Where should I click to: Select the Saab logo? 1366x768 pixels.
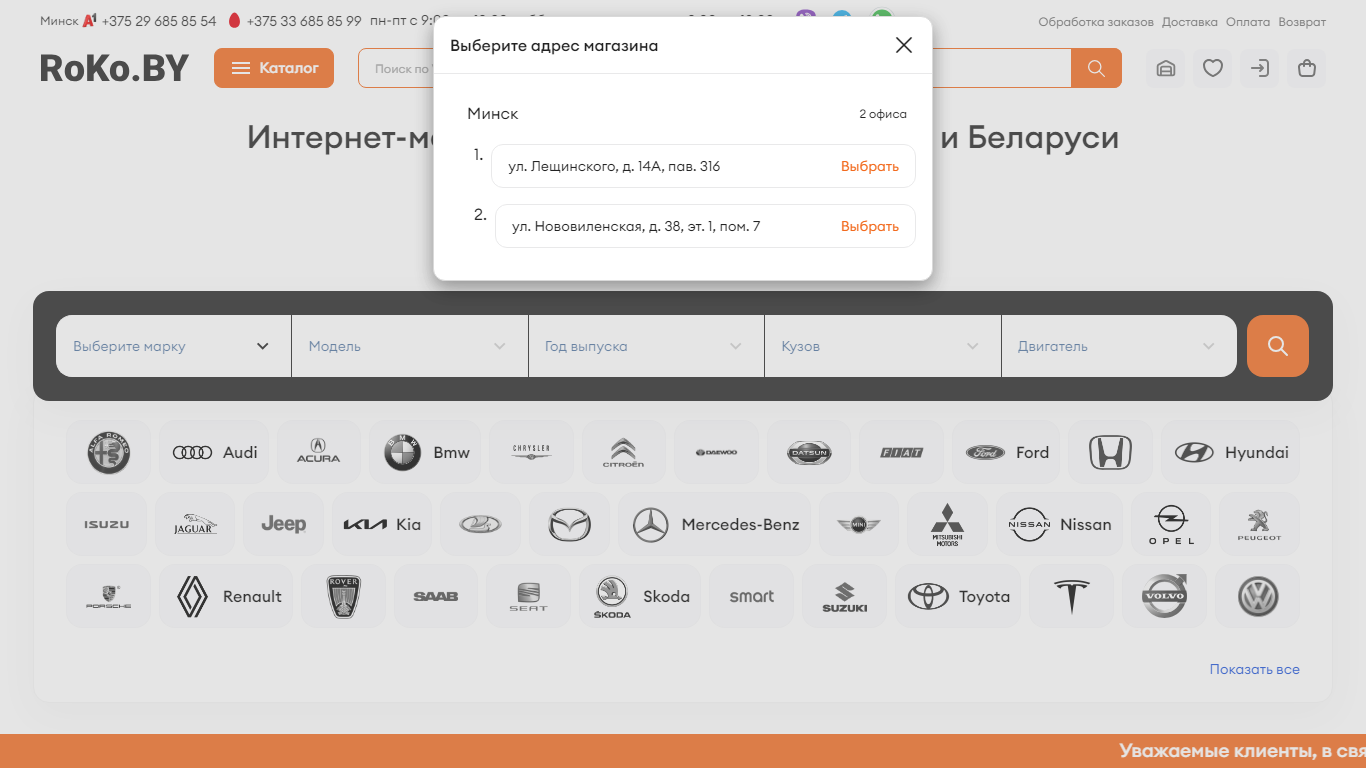436,596
